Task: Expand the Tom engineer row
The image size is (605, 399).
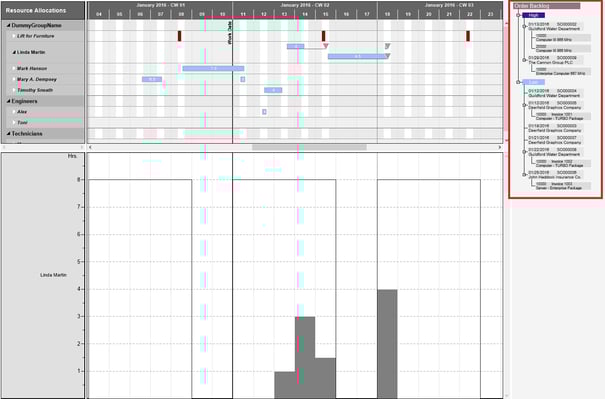Action: point(14,122)
